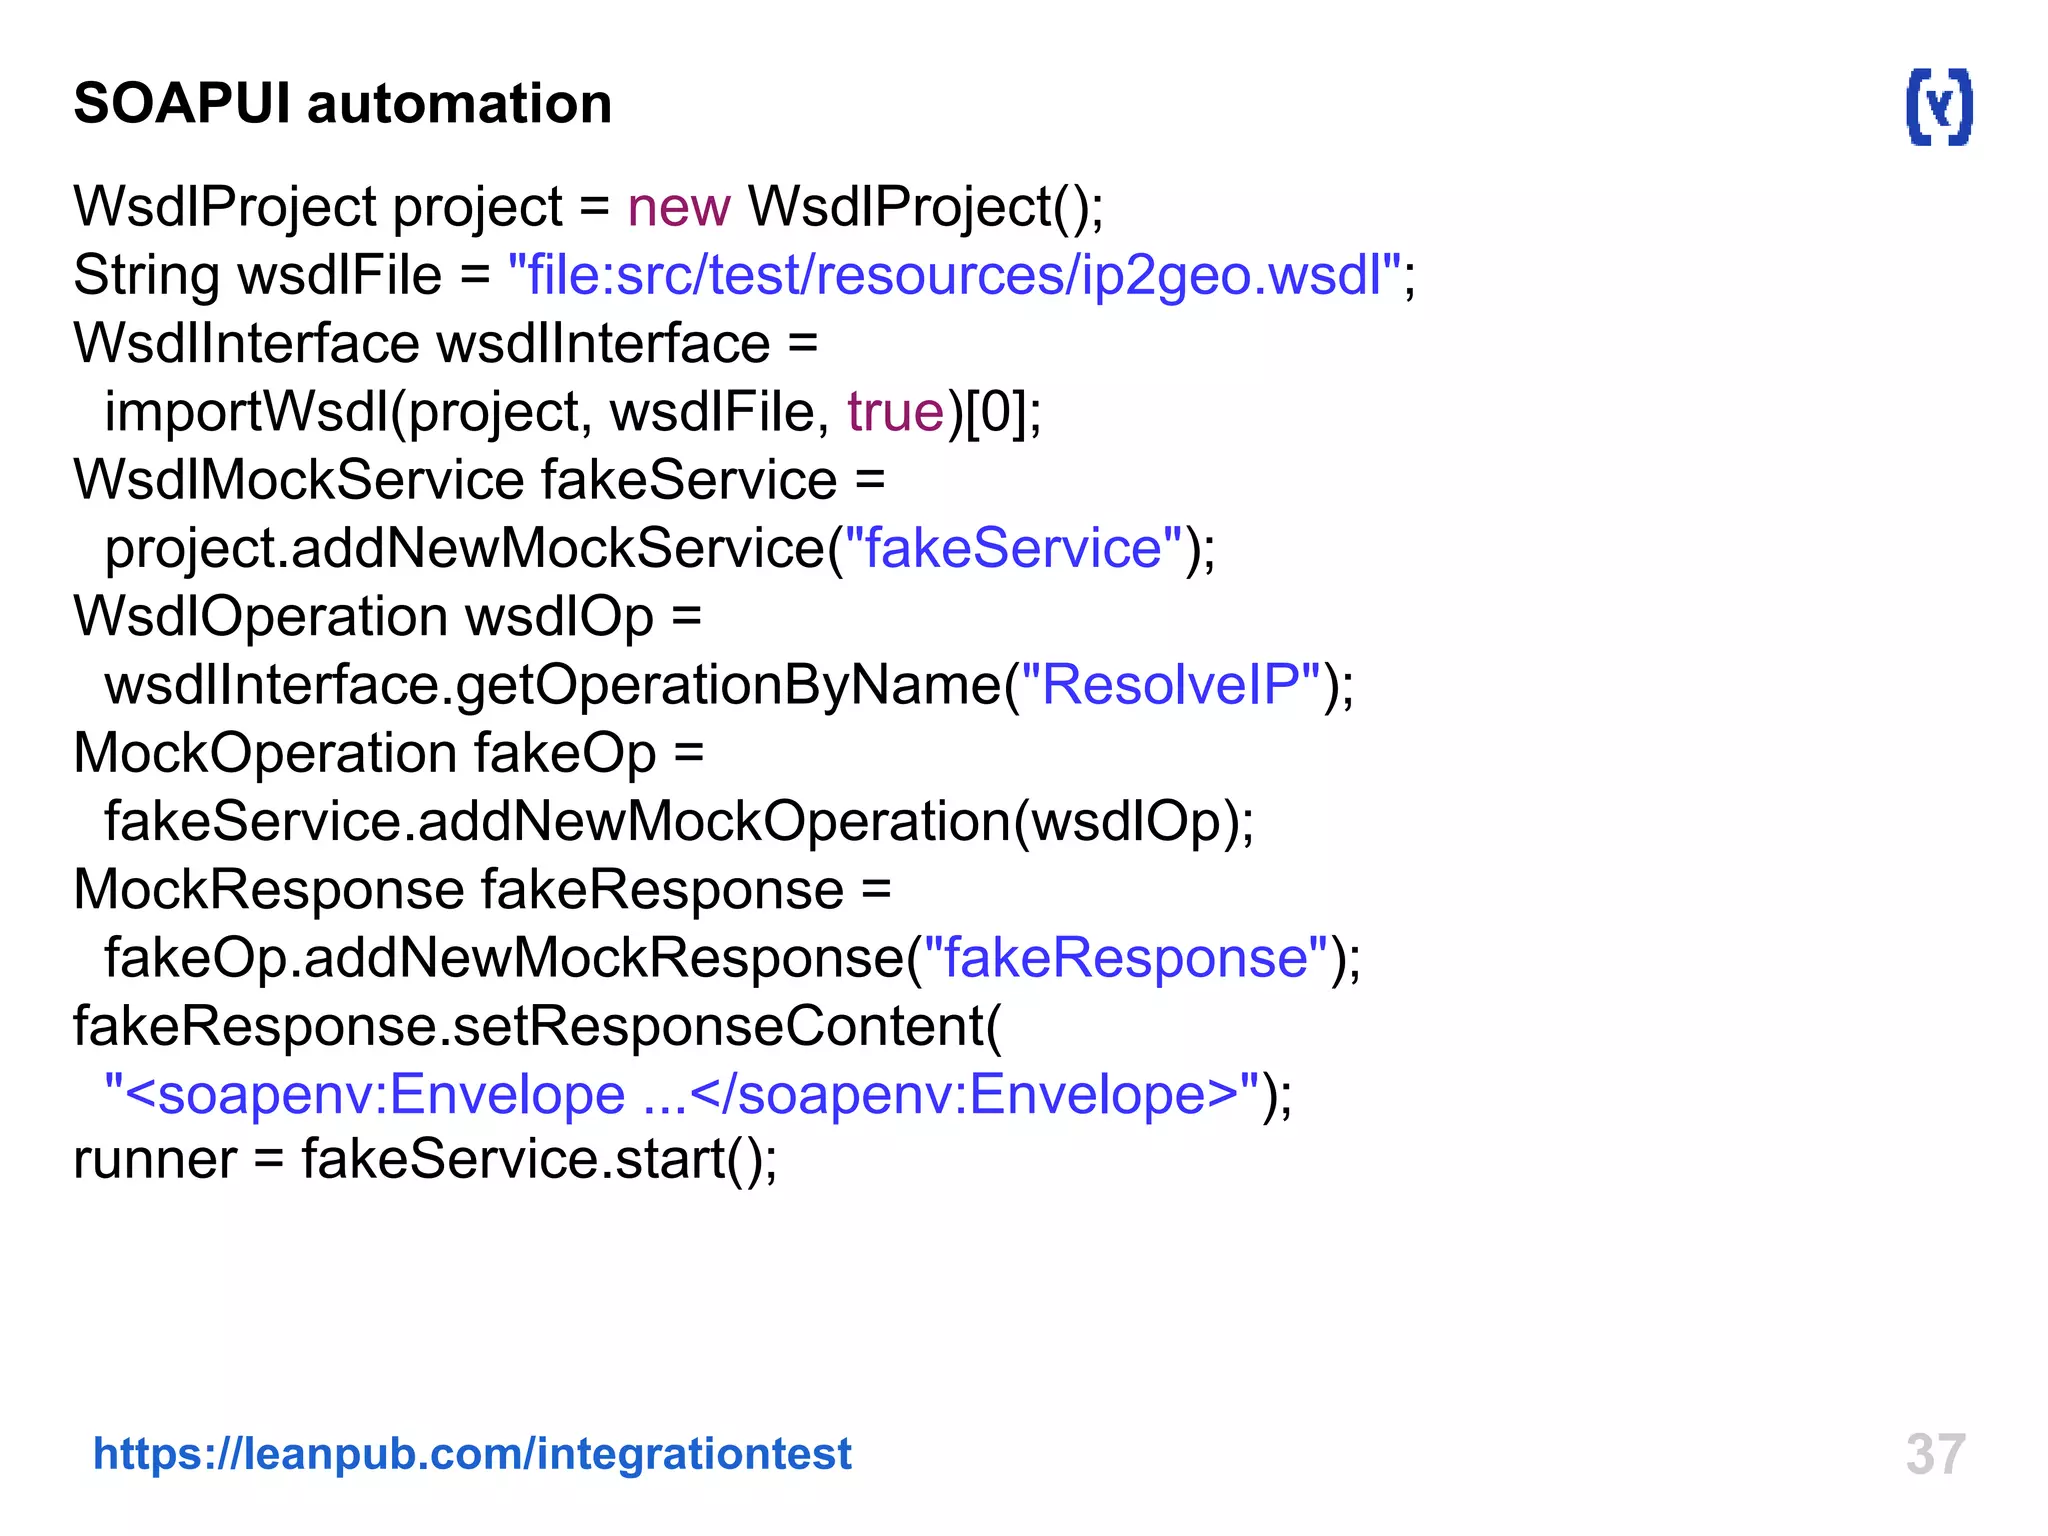Click the 'MockOperation fakeOp =' line
2048x1536 pixels.
388,753
